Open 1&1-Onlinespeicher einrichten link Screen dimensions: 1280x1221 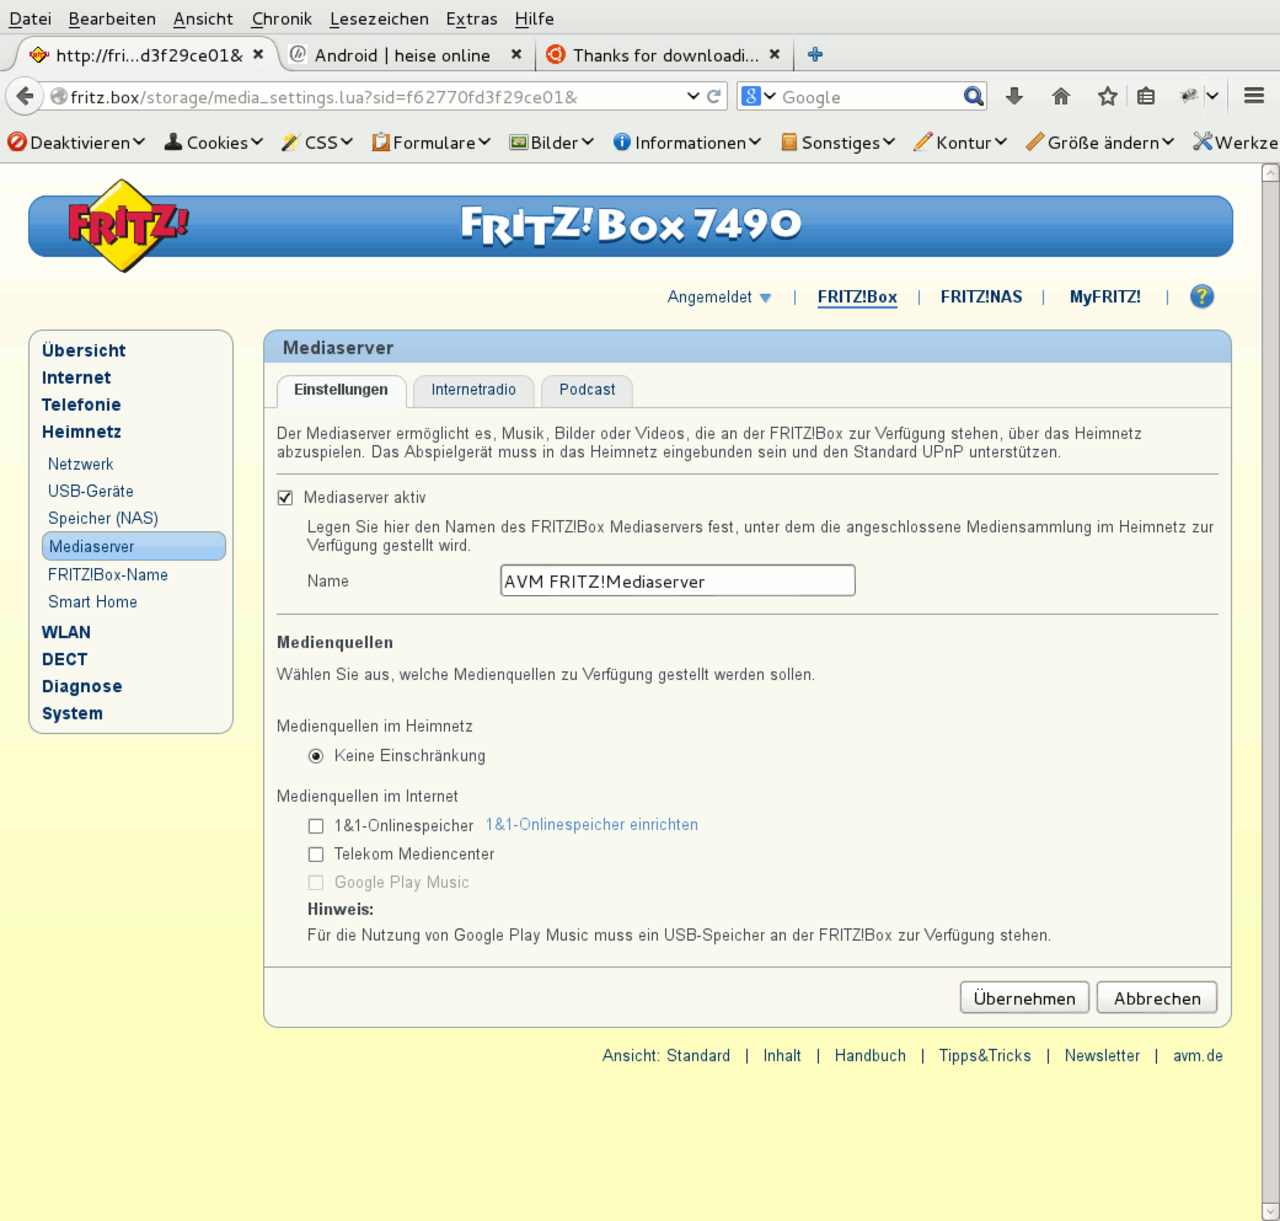[592, 825]
